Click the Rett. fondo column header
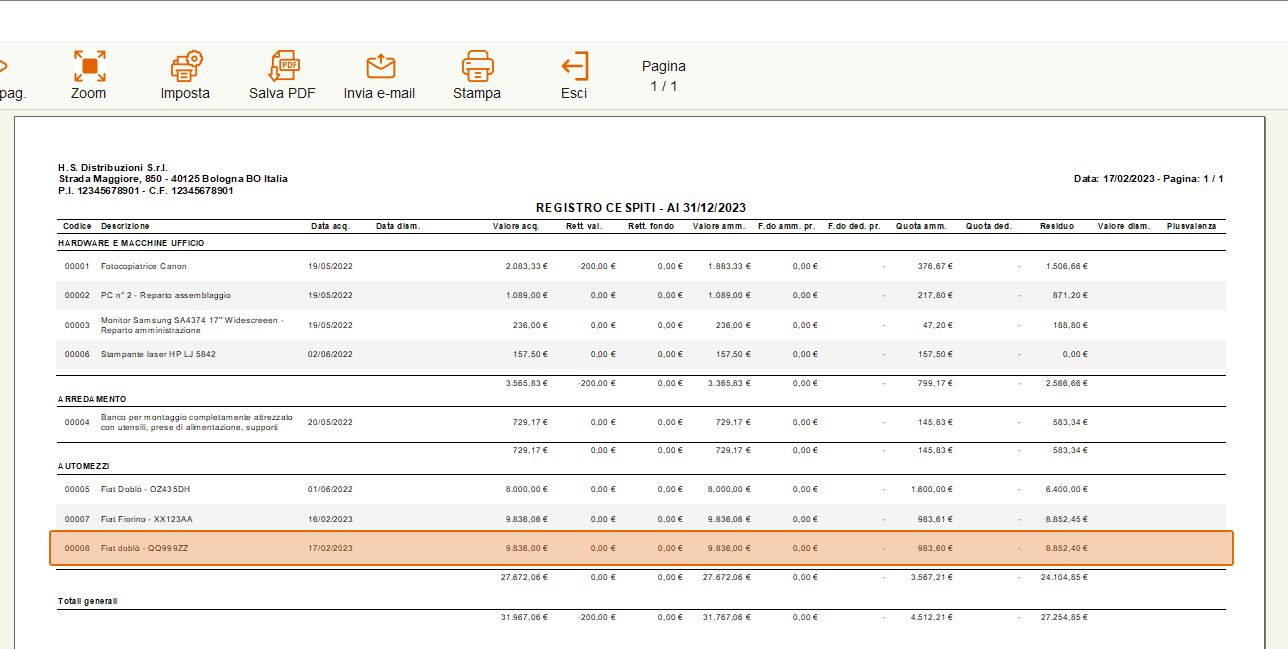This screenshot has height=649, width=1288. 651,226
